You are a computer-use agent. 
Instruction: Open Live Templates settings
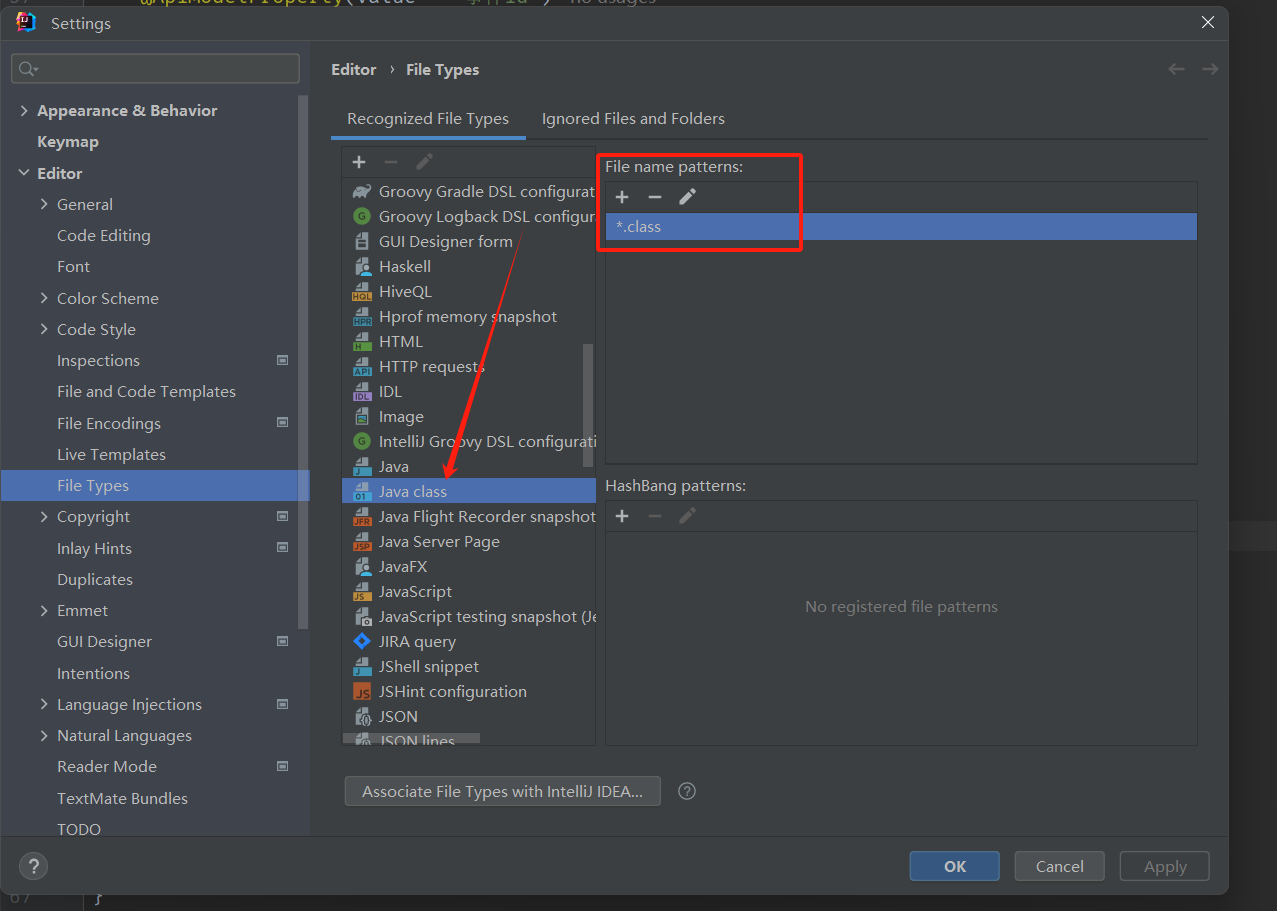(111, 454)
